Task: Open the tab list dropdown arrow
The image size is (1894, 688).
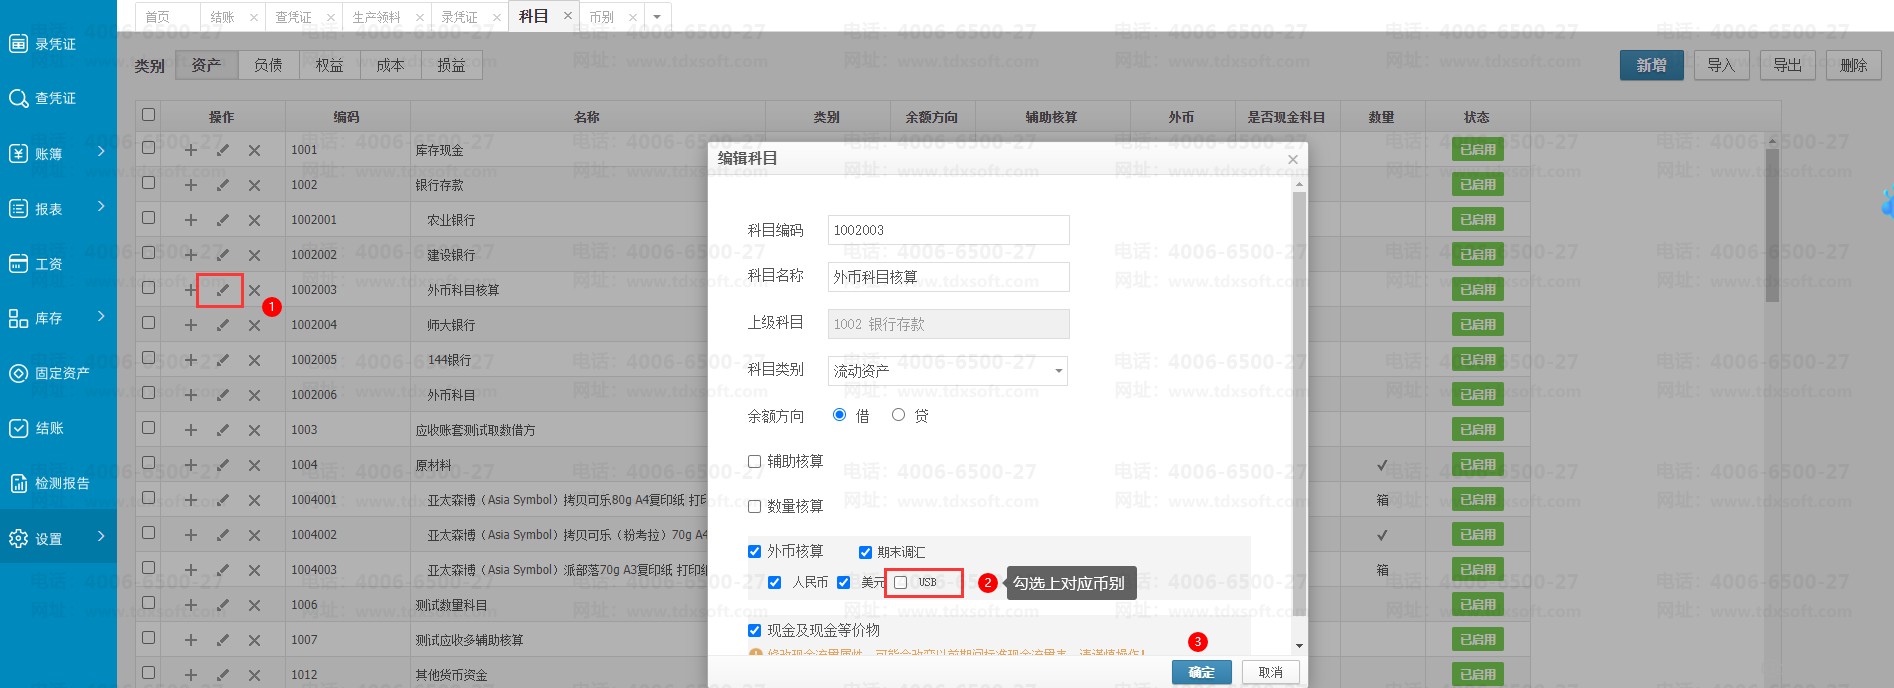Action: coord(657,17)
